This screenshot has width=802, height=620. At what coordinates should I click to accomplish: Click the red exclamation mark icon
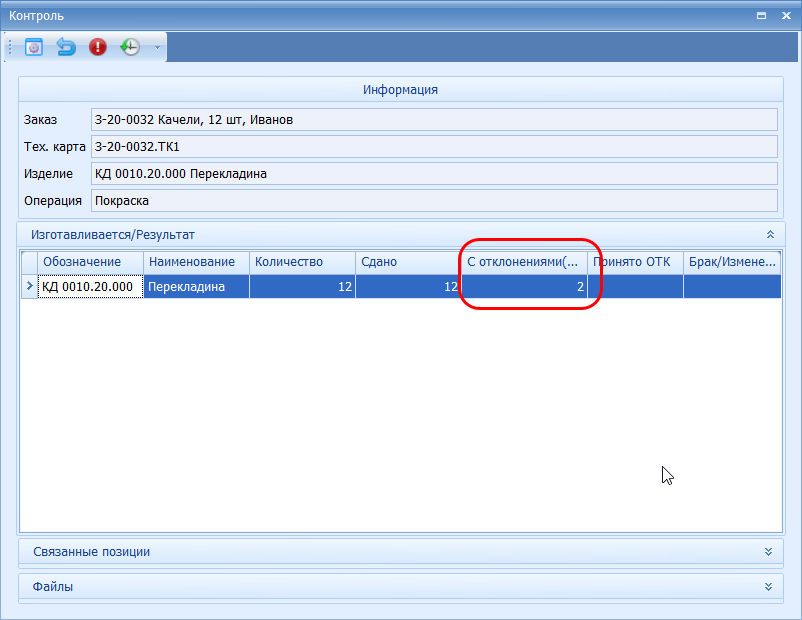[x=98, y=47]
